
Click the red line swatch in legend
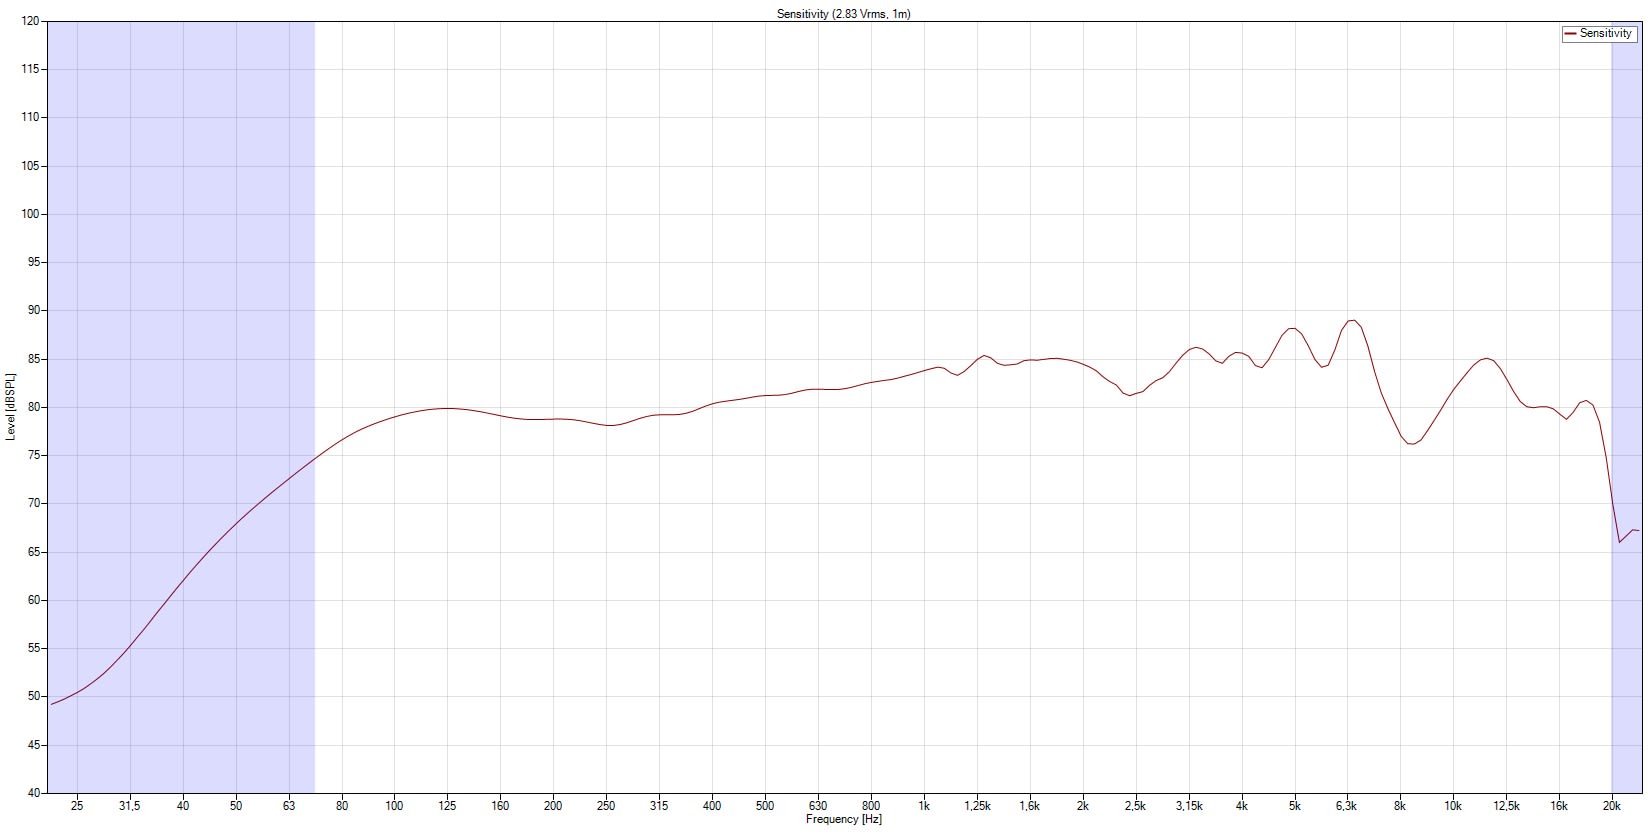1570,33
